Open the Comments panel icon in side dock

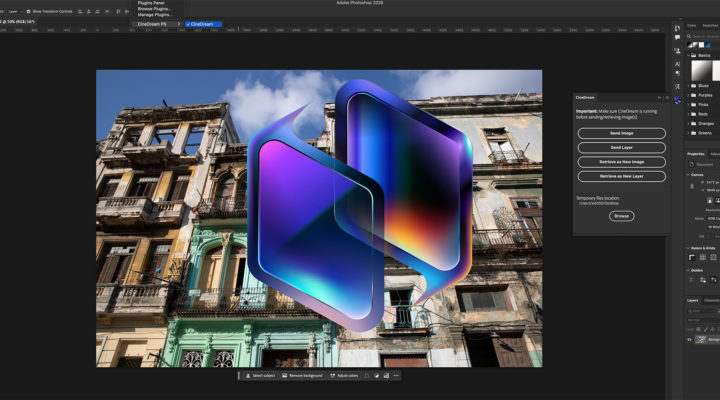677,38
